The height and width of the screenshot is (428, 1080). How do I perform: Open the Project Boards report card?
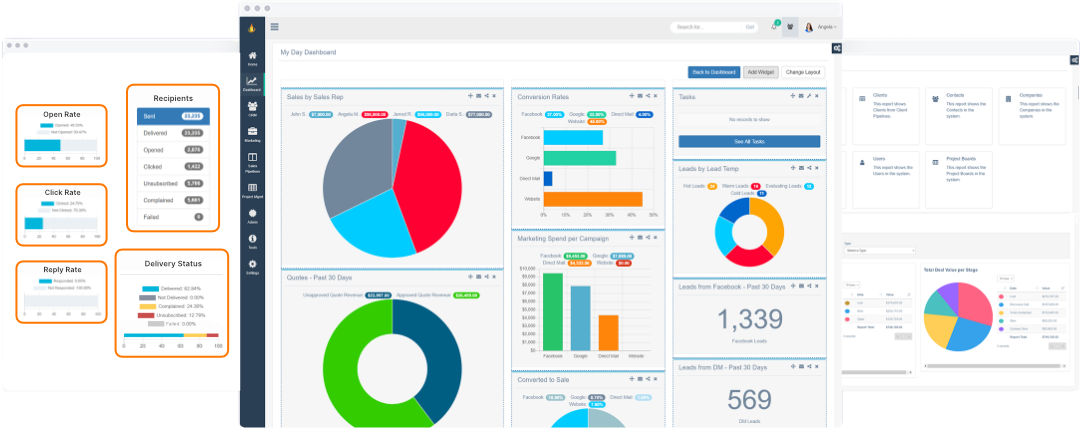(959, 178)
